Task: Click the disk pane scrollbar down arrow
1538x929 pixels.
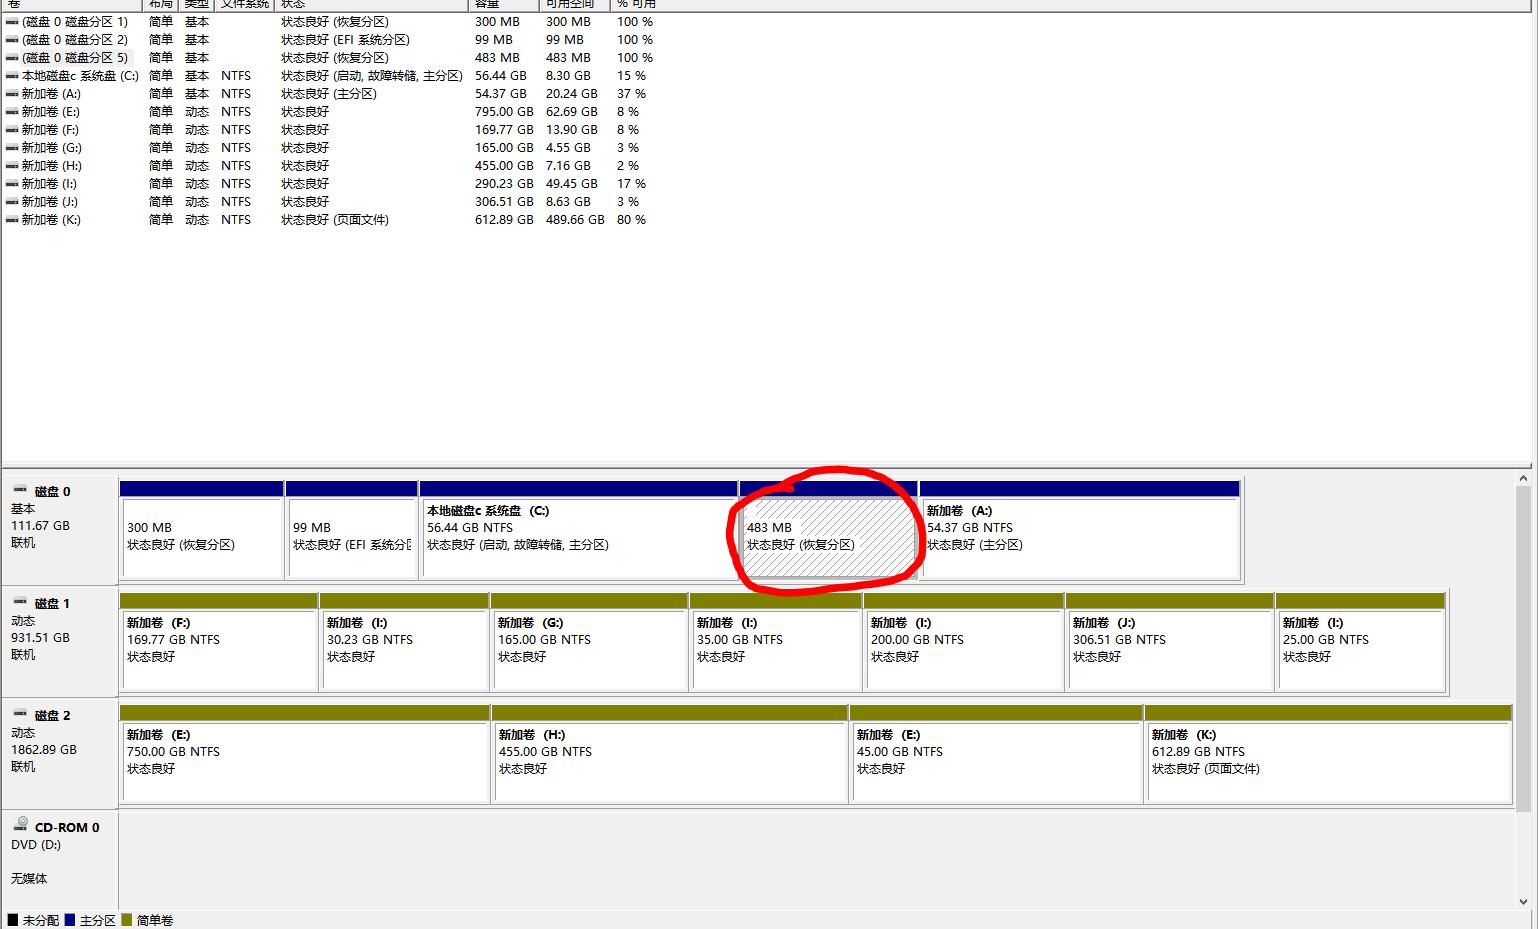Action: pos(1524,901)
